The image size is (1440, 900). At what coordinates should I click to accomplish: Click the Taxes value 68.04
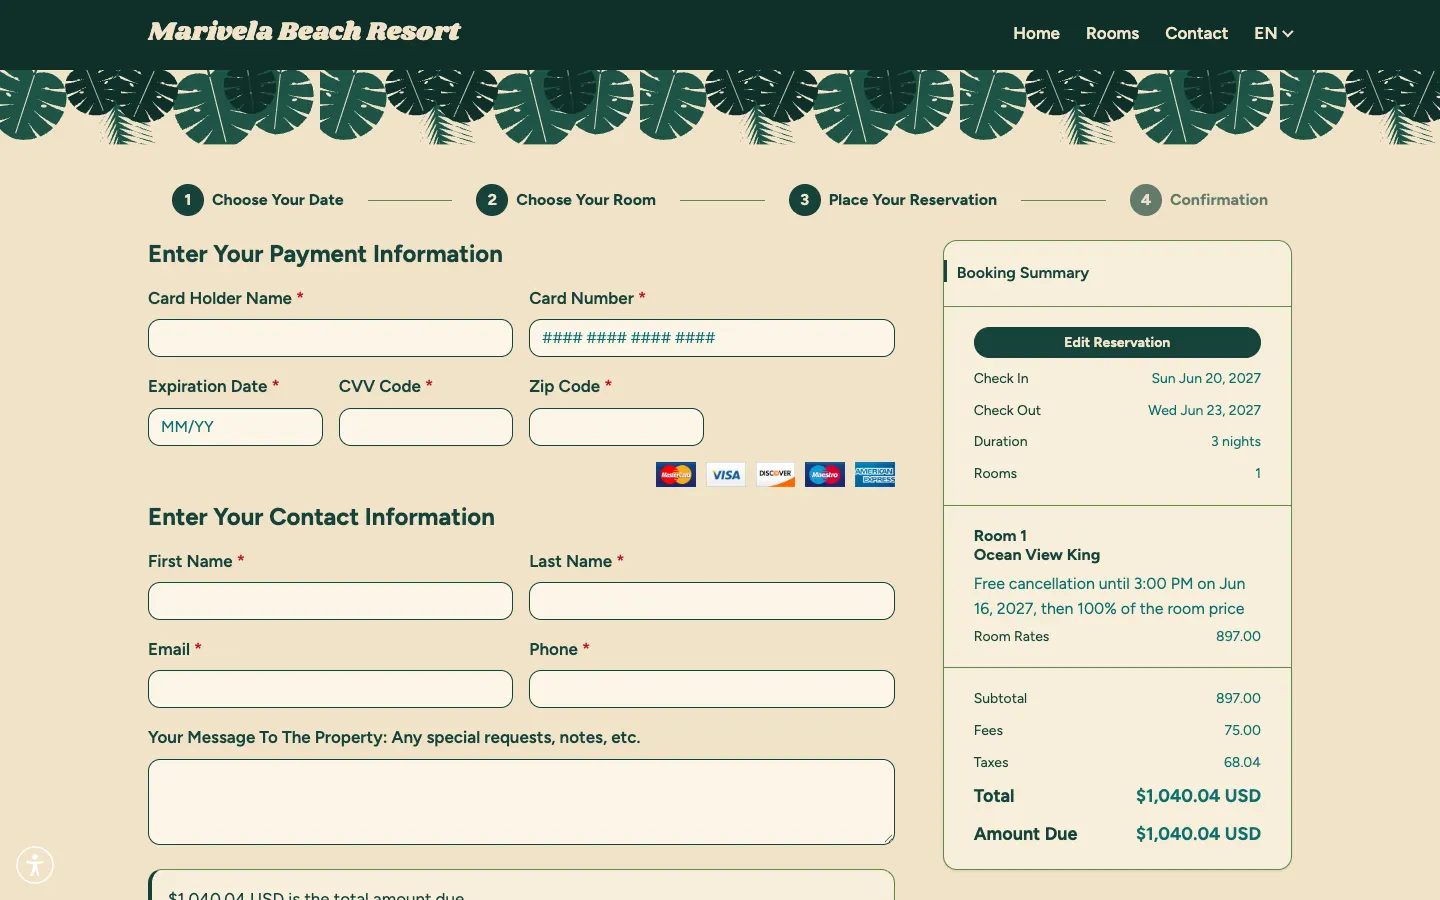point(1242,762)
